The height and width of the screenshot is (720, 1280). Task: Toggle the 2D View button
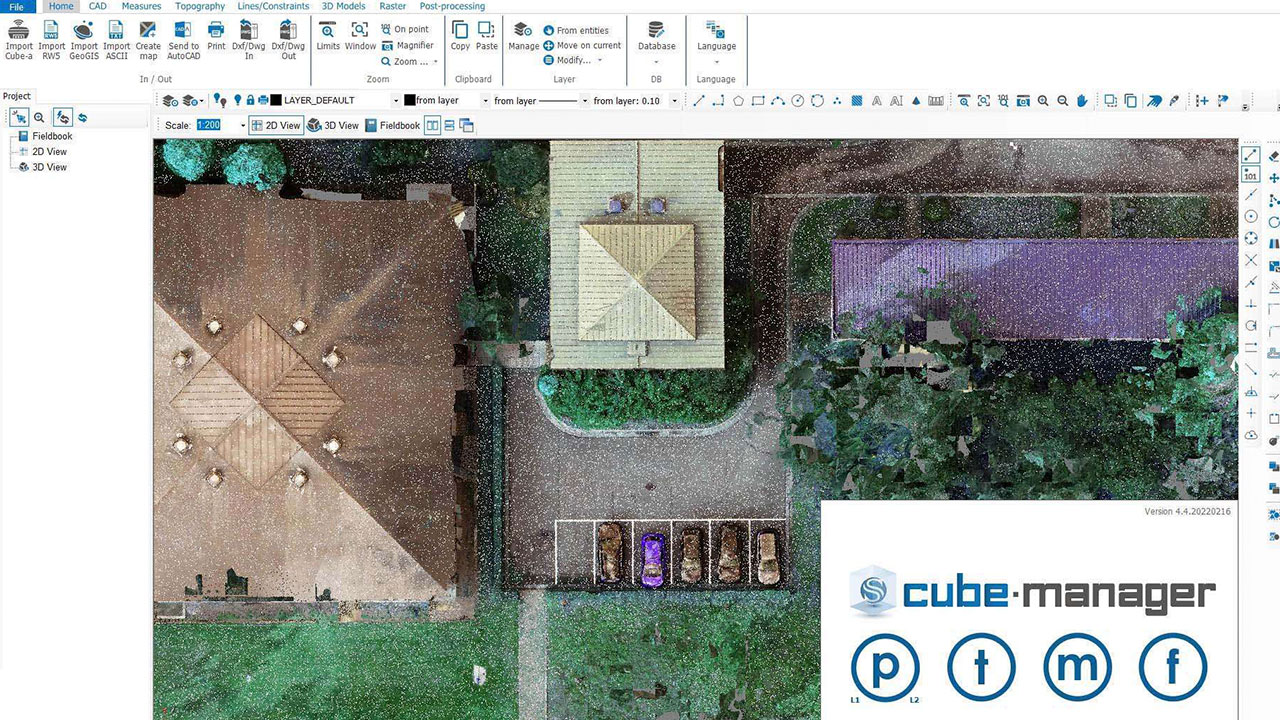click(275, 126)
